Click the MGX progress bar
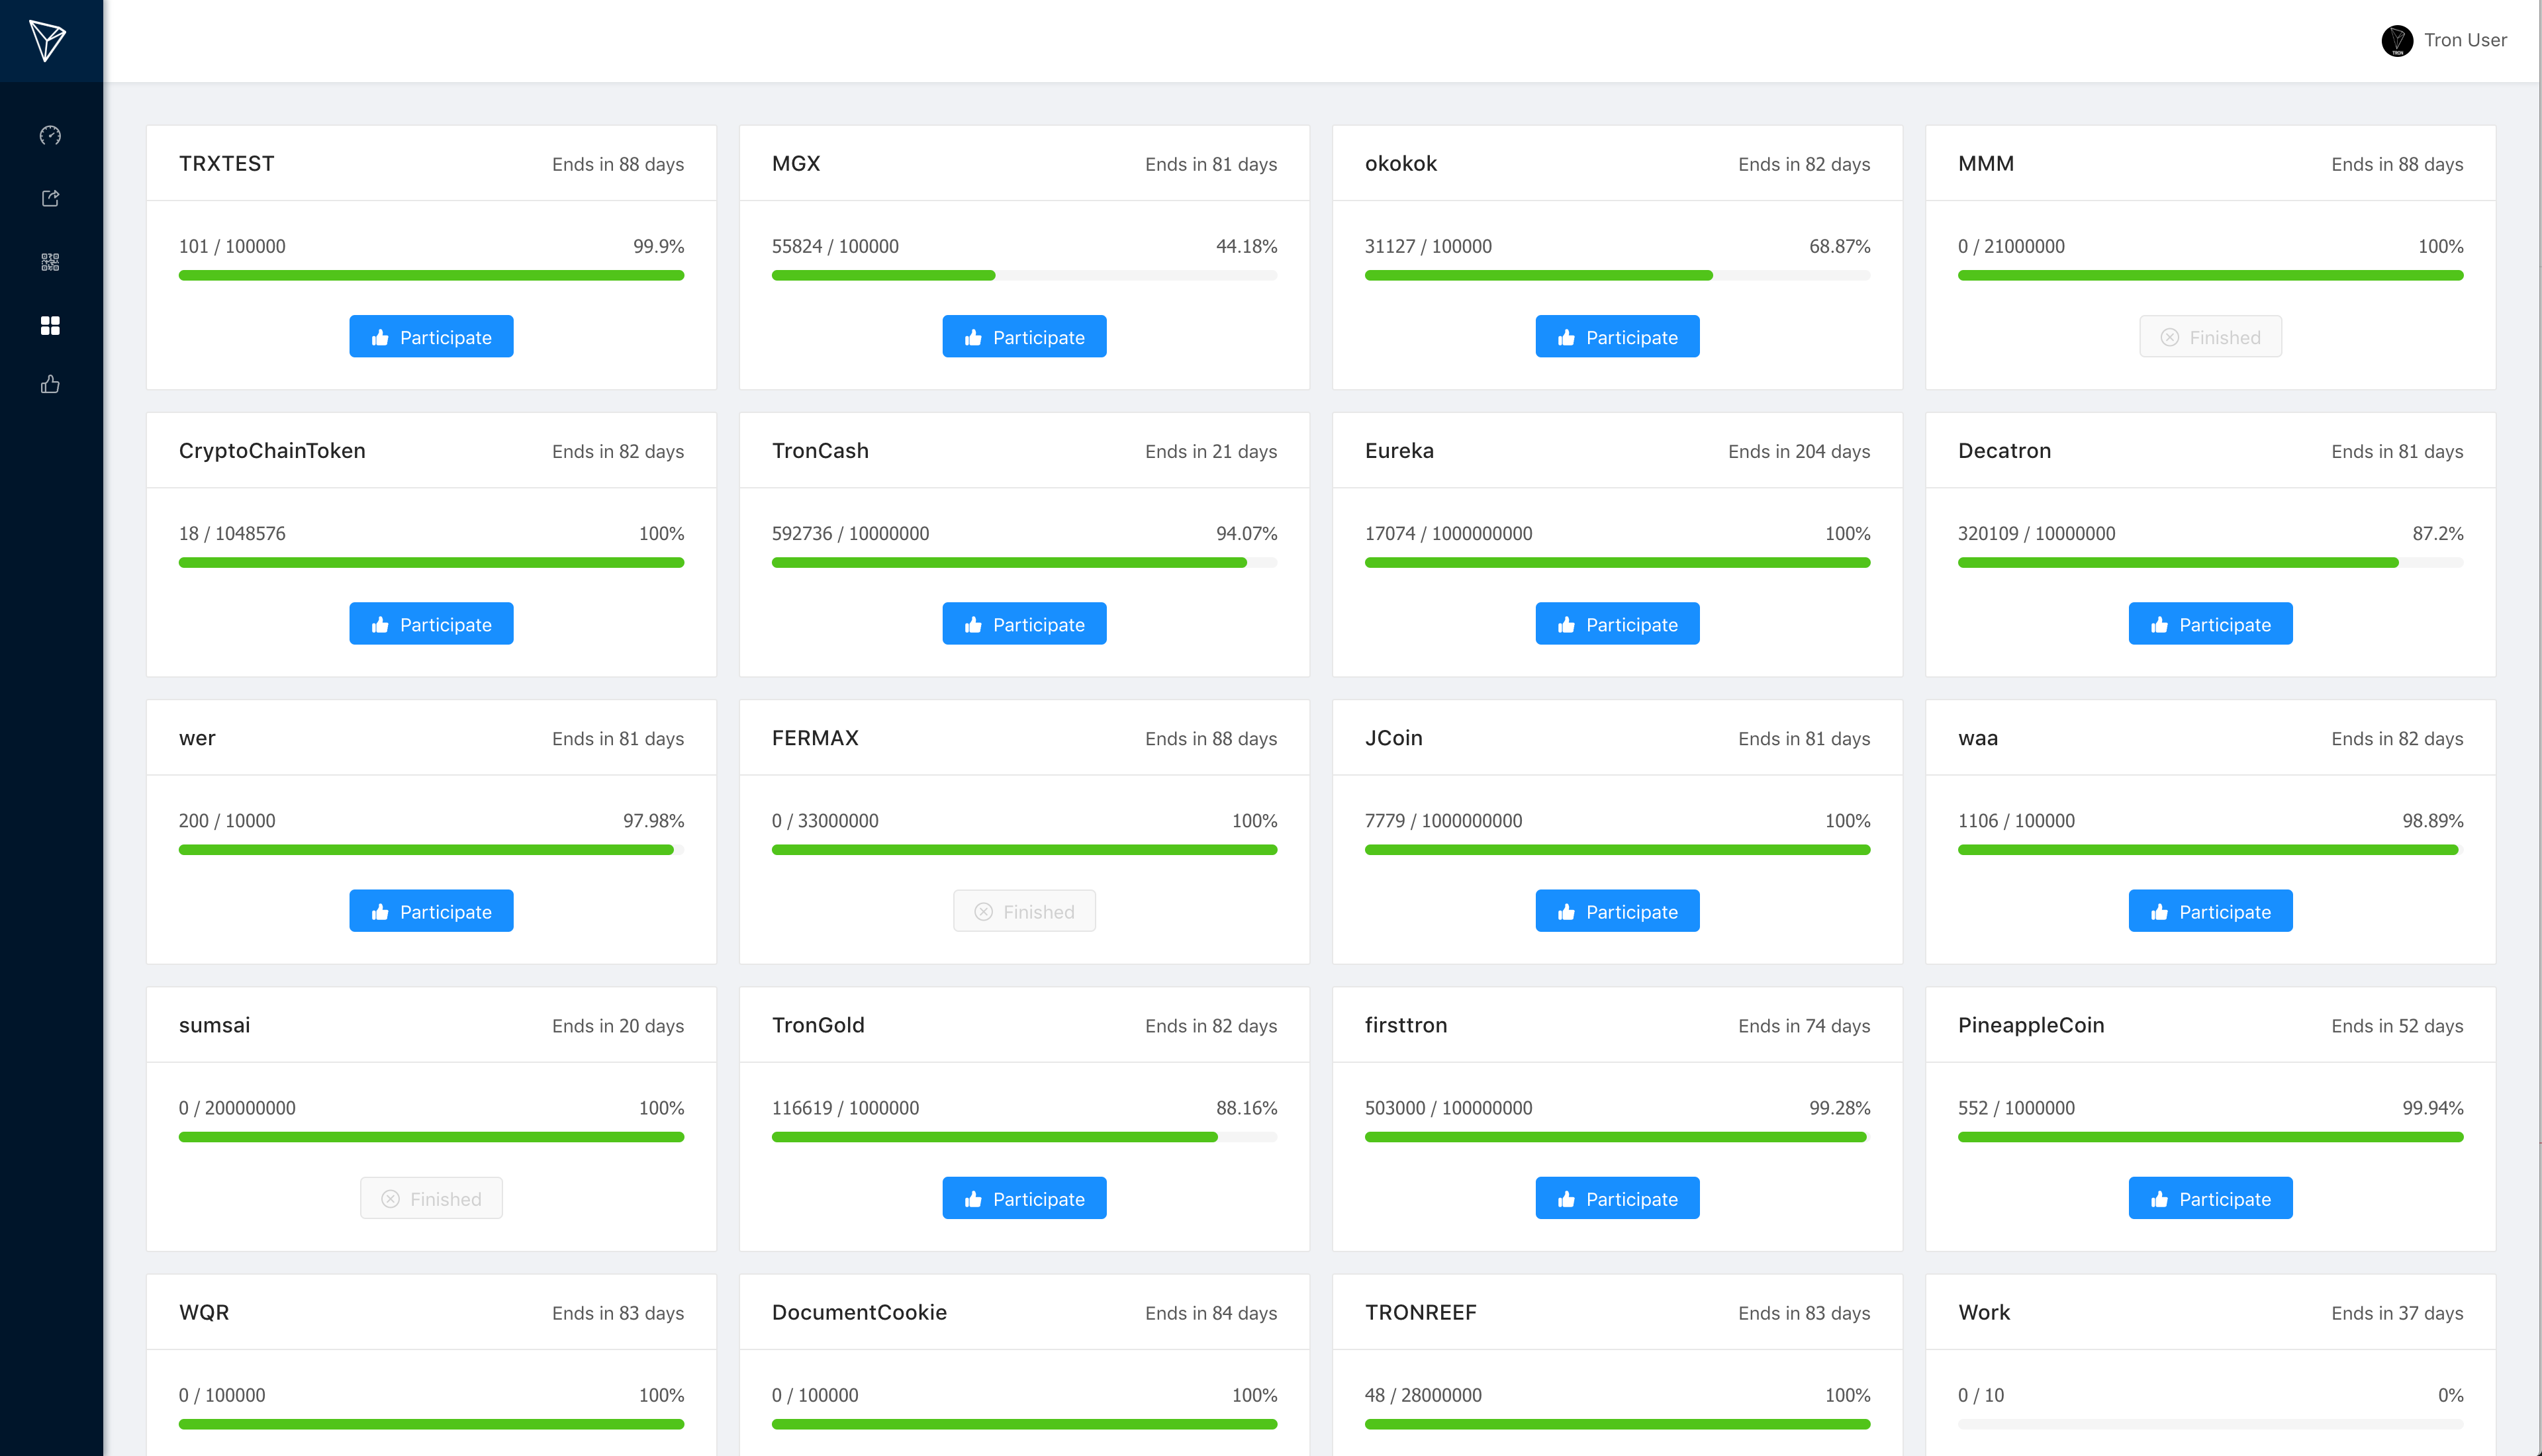This screenshot has width=2542, height=1456. click(x=1024, y=275)
